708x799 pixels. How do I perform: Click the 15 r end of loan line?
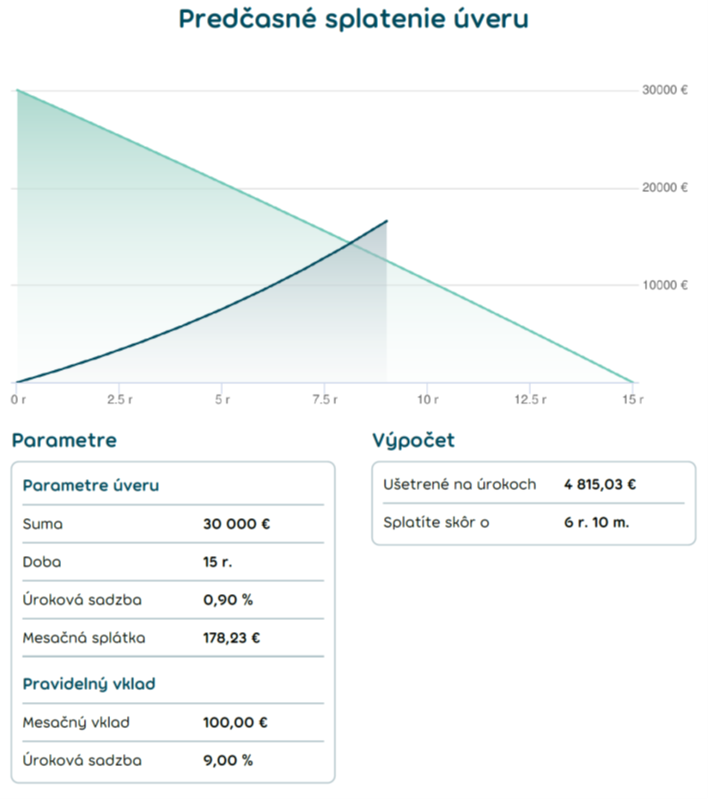point(633,400)
